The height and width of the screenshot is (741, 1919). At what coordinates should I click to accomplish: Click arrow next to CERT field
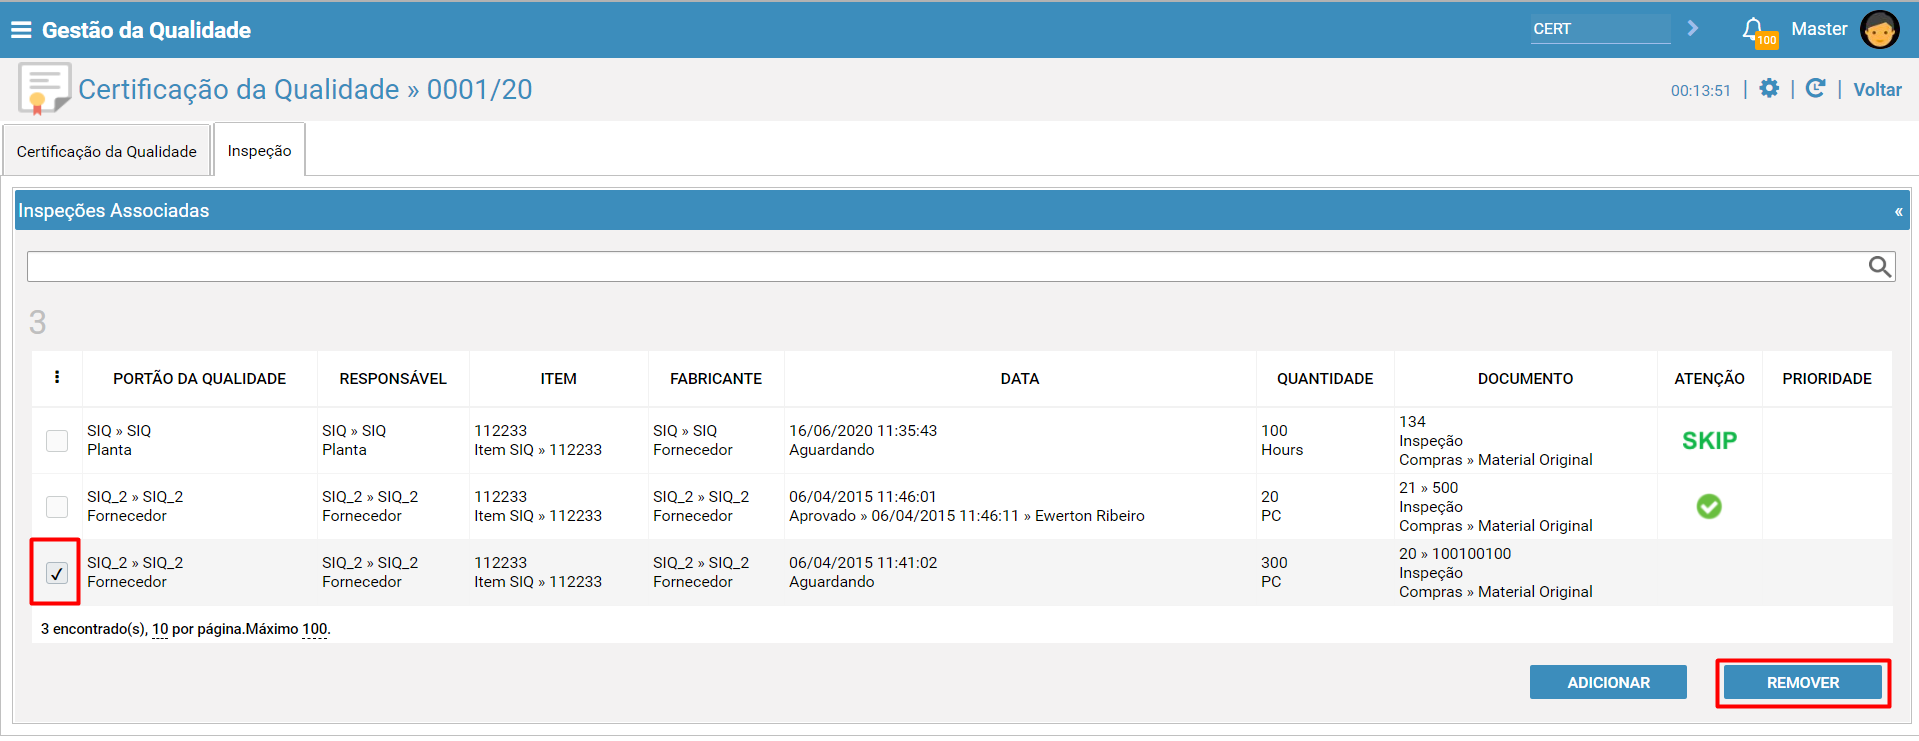[x=1692, y=28]
